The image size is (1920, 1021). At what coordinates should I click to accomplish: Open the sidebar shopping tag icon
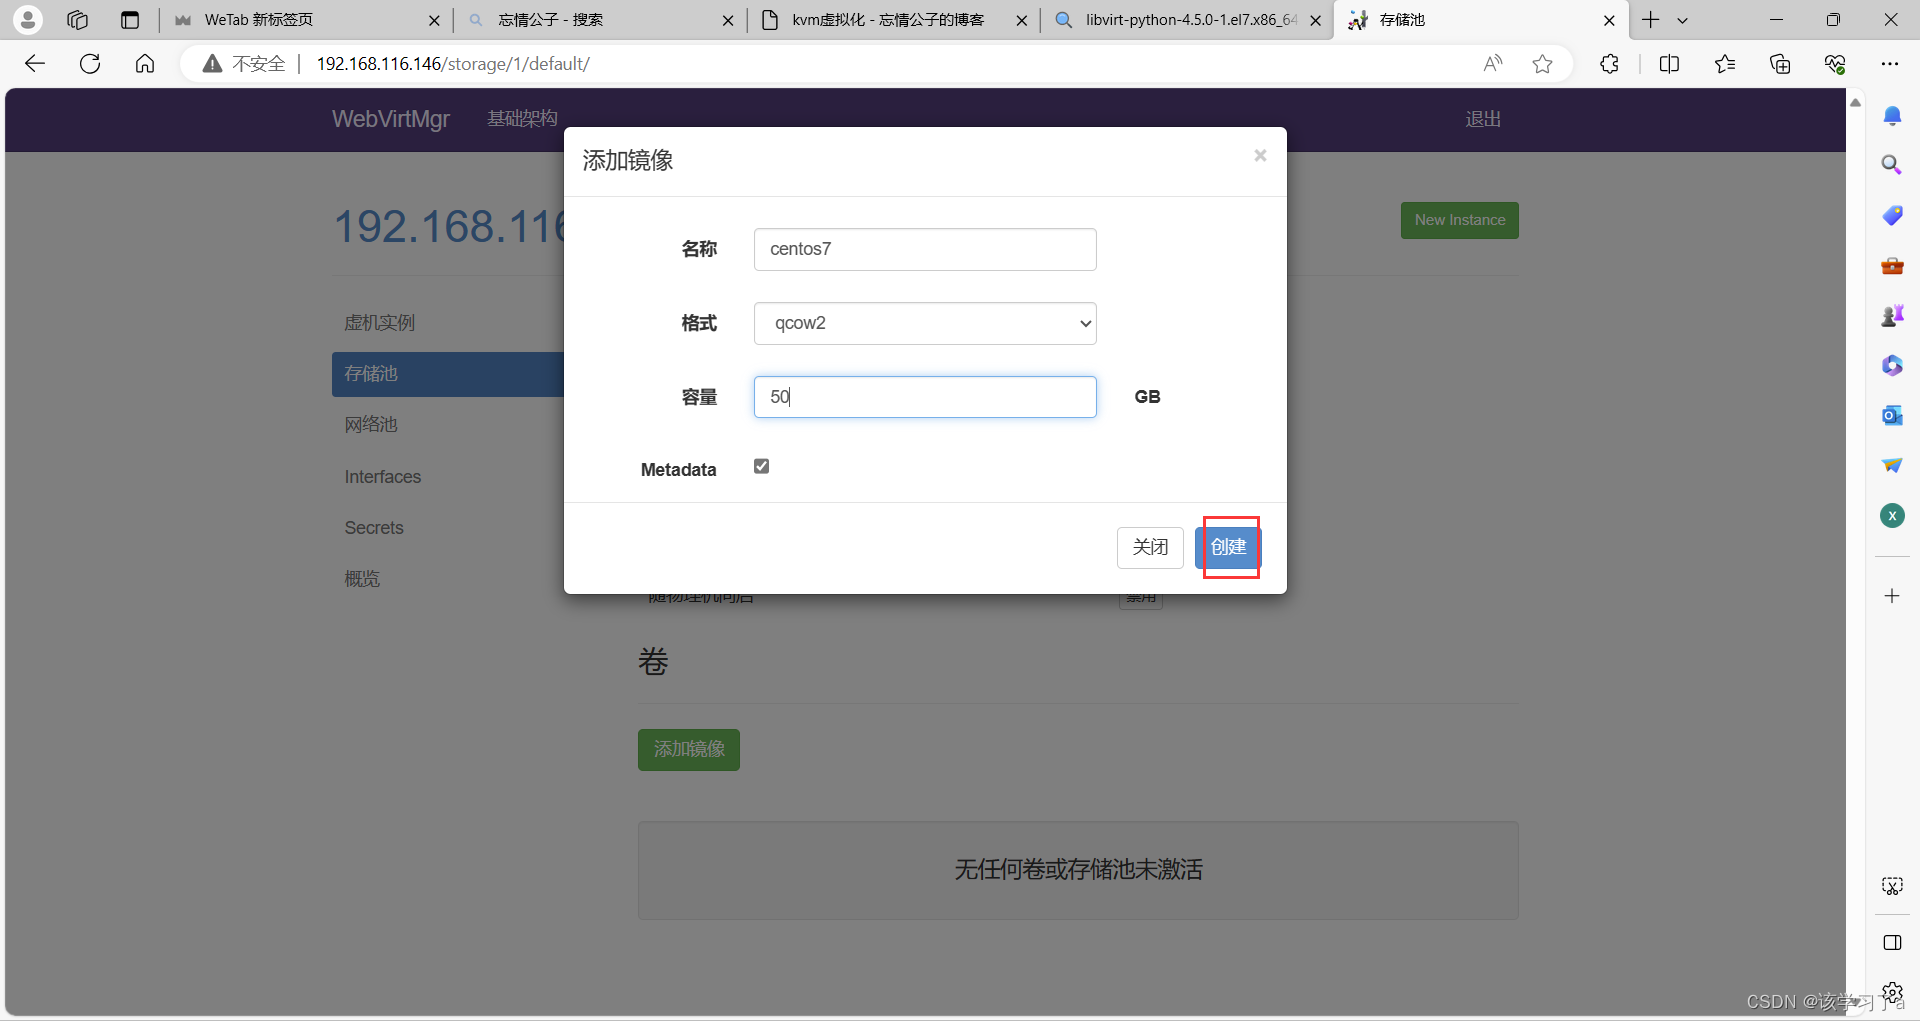[1892, 215]
